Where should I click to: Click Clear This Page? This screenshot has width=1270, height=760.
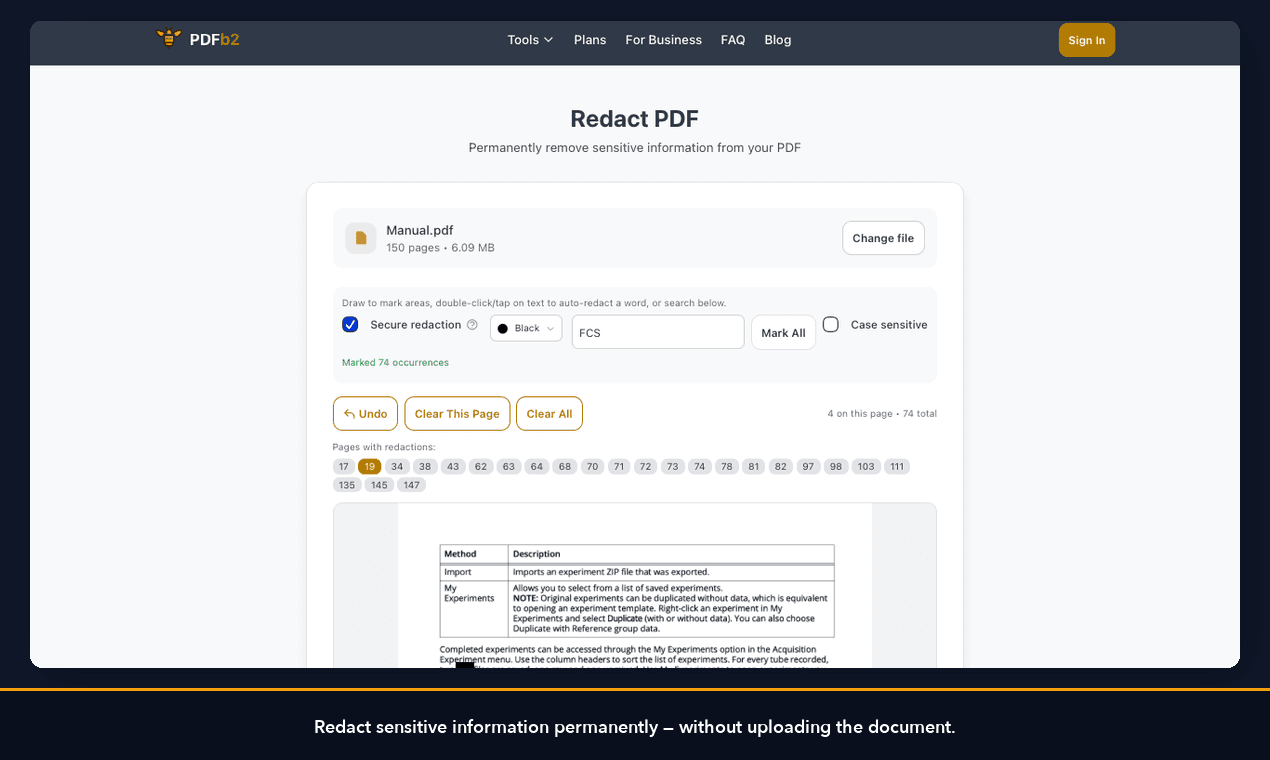(x=457, y=413)
